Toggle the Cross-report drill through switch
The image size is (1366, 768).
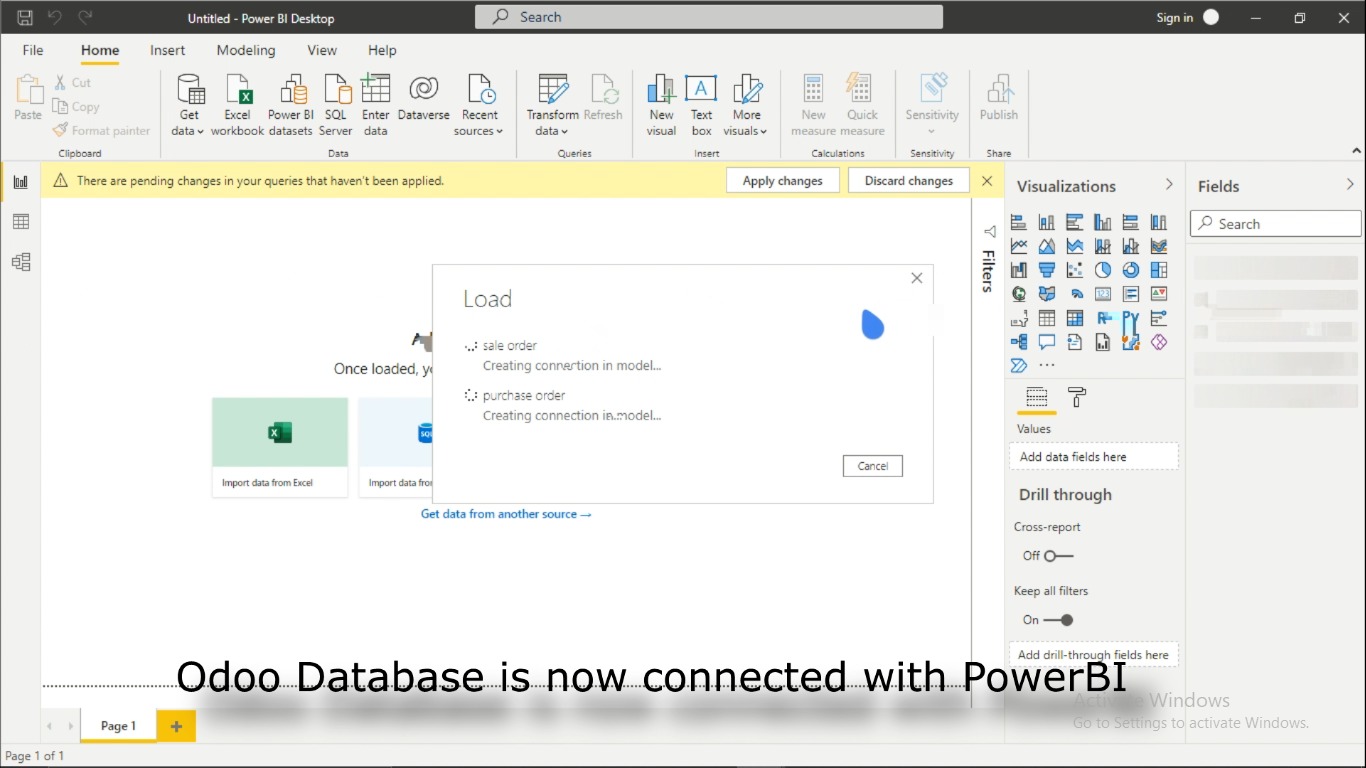pyautogui.click(x=1059, y=556)
